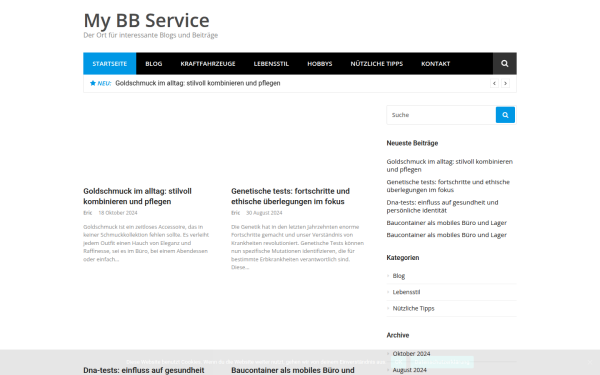This screenshot has width=600, height=375.
Task: Click the date 30 August 2024
Action: (x=264, y=213)
